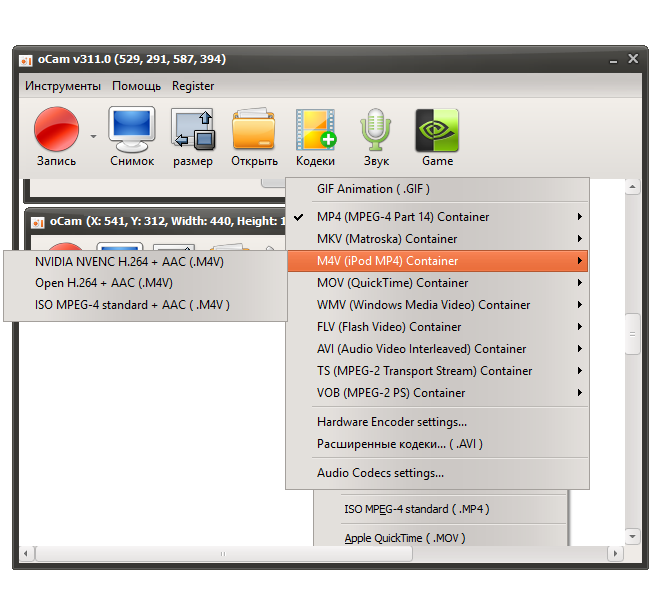The height and width of the screenshot is (591, 668).
Task: Click the horizontal scrollbar thumb at bottom
Action: tap(224, 554)
